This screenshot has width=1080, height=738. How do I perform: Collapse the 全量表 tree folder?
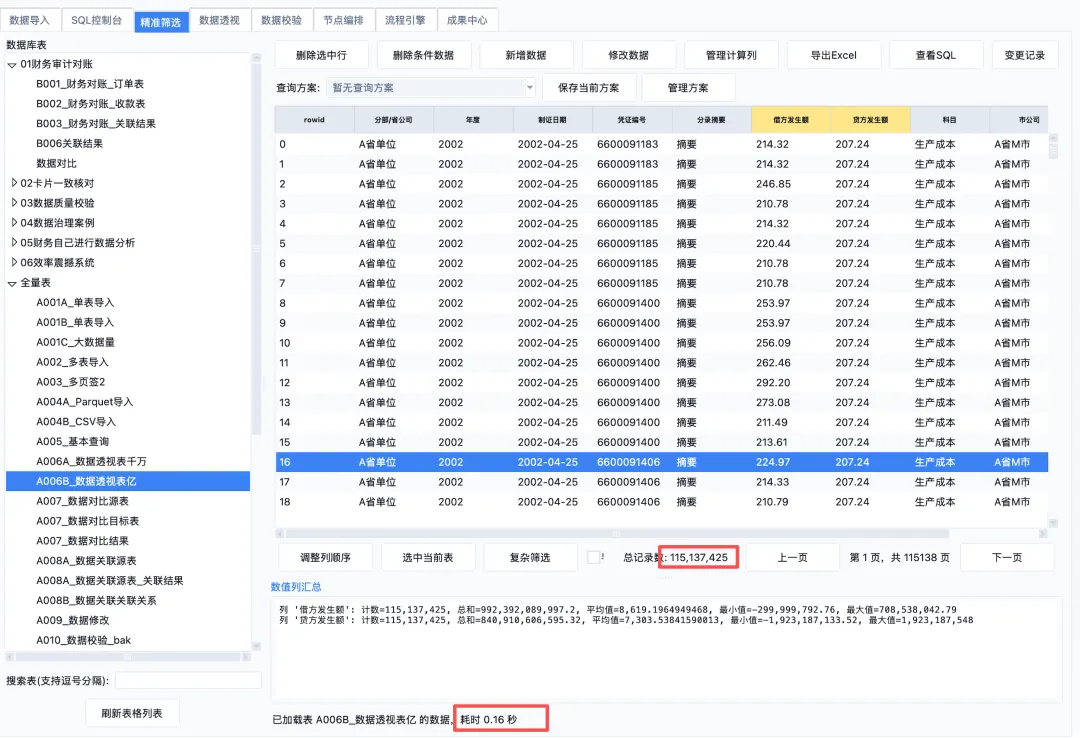pyautogui.click(x=12, y=283)
